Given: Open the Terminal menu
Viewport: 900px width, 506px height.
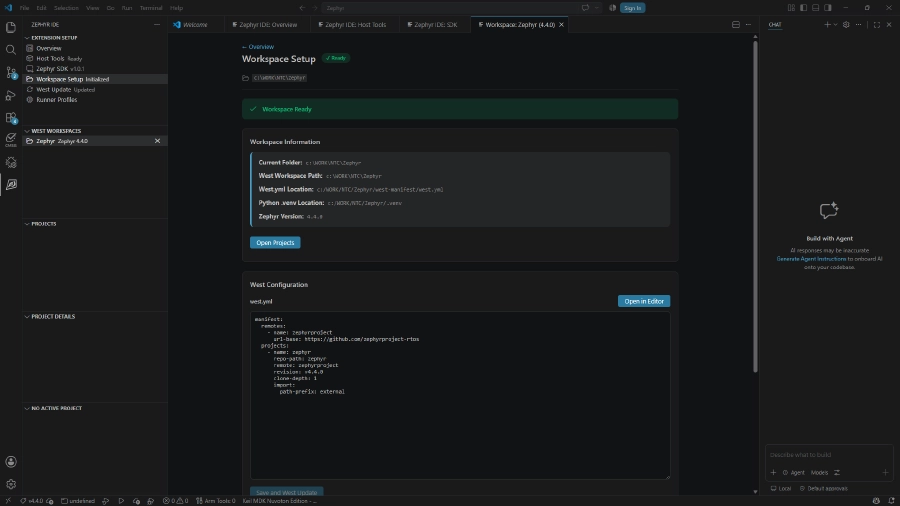Looking at the screenshot, I should pyautogui.click(x=151, y=8).
